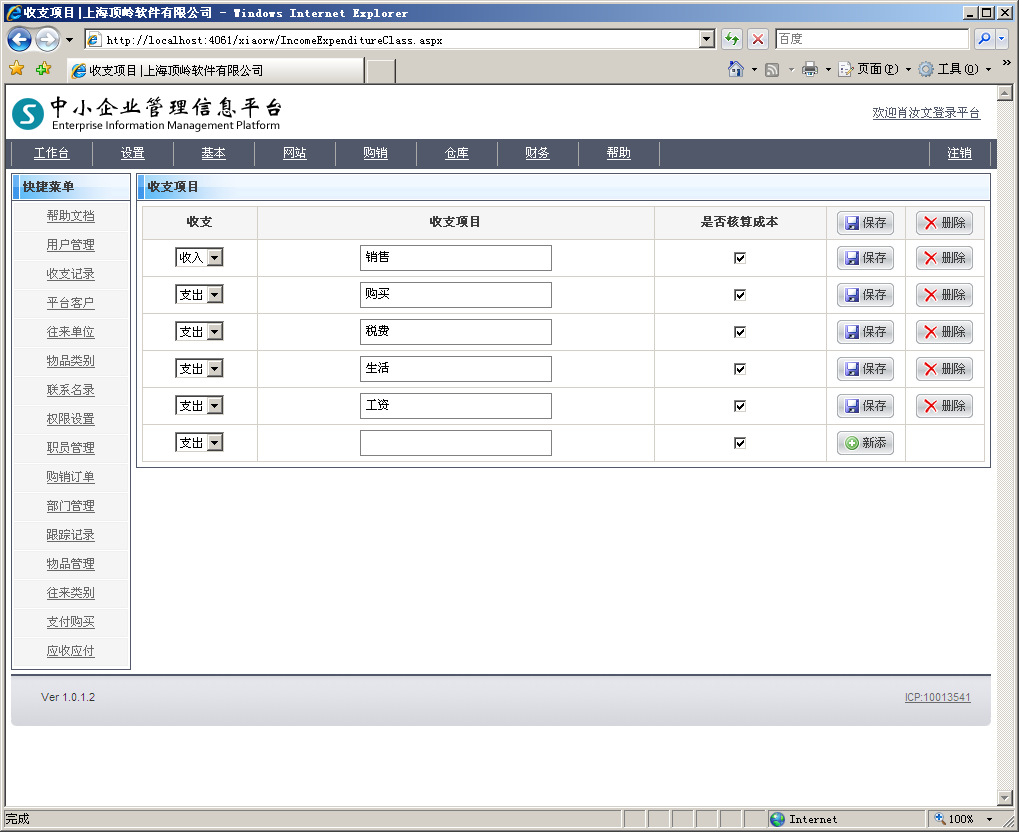The image size is (1019, 832).
Task: Click the search magnifier icon
Action: click(984, 39)
